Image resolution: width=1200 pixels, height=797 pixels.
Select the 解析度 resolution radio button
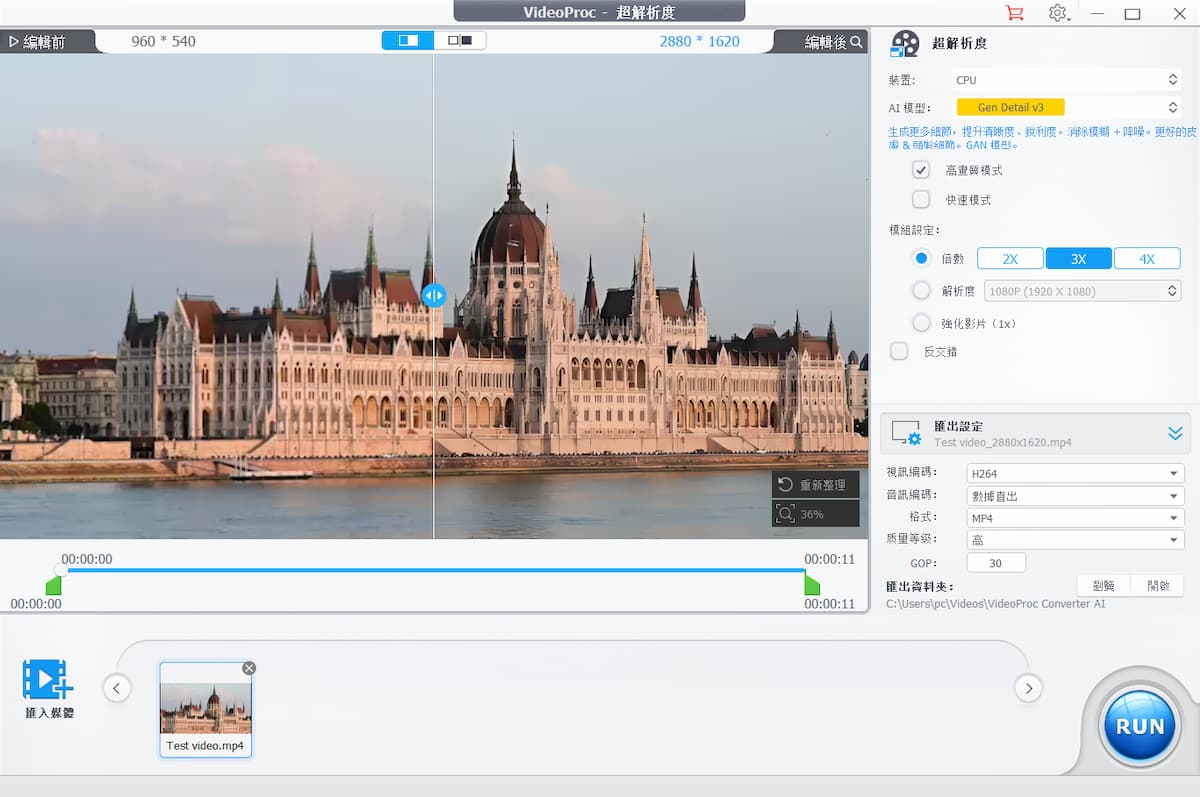pos(921,290)
